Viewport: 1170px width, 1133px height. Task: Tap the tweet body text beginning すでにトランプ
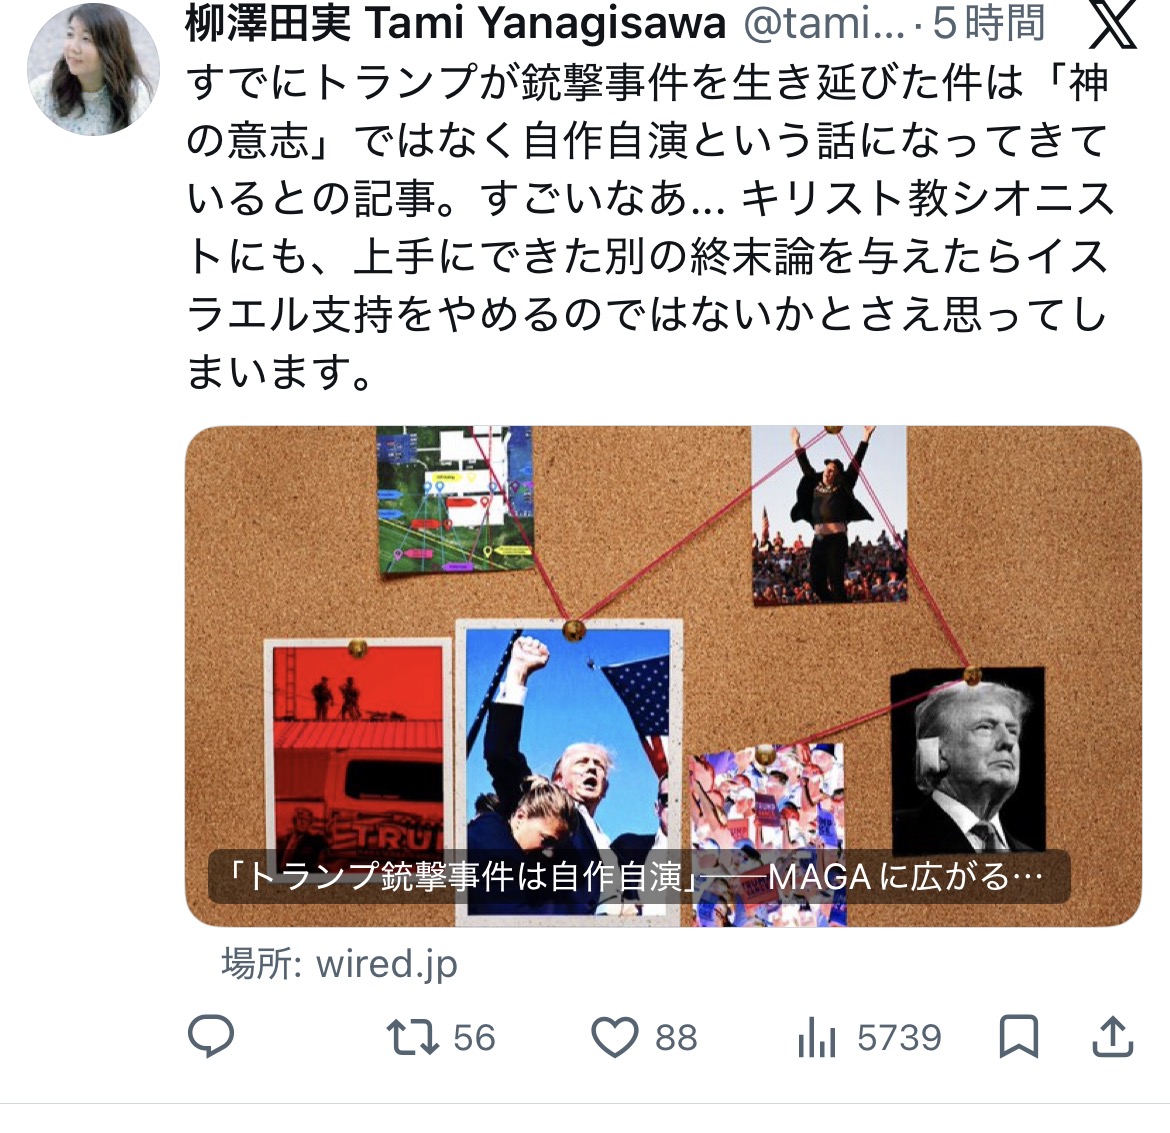[x=649, y=227]
